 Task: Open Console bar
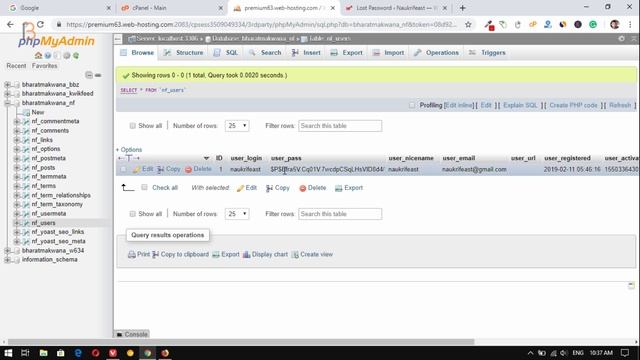[x=132, y=334]
